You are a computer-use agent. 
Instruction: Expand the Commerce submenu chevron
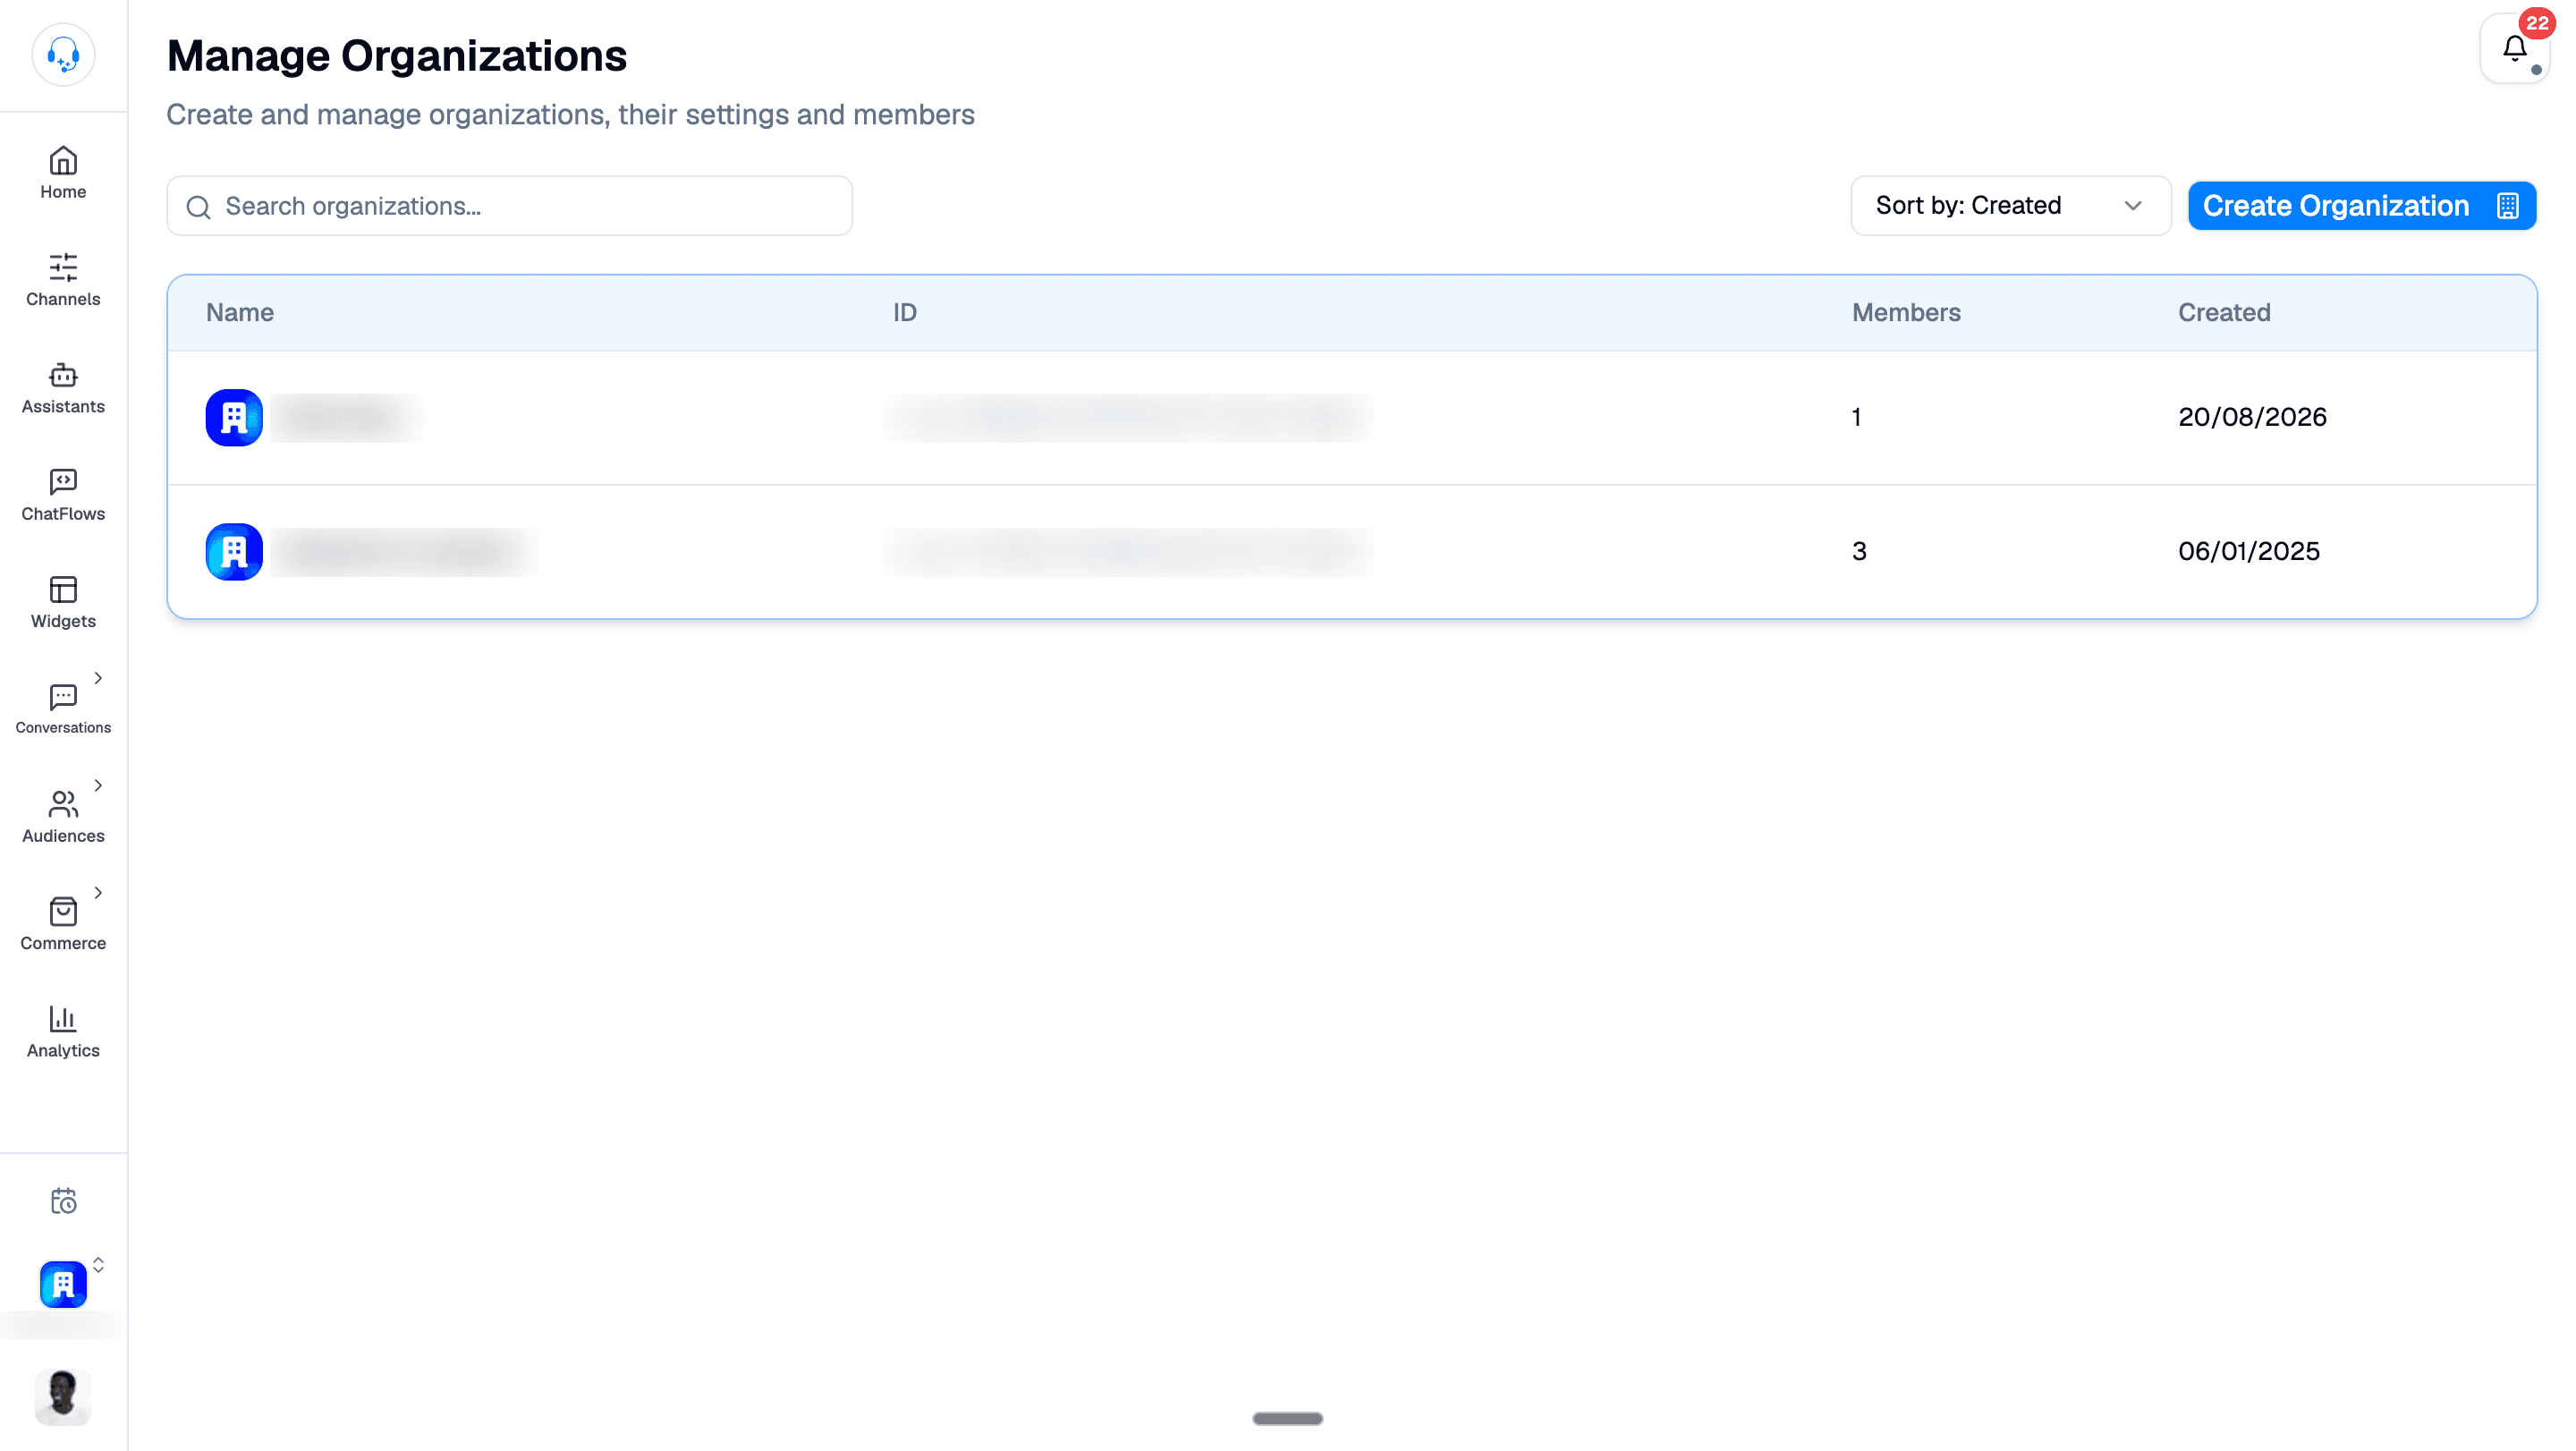98,892
